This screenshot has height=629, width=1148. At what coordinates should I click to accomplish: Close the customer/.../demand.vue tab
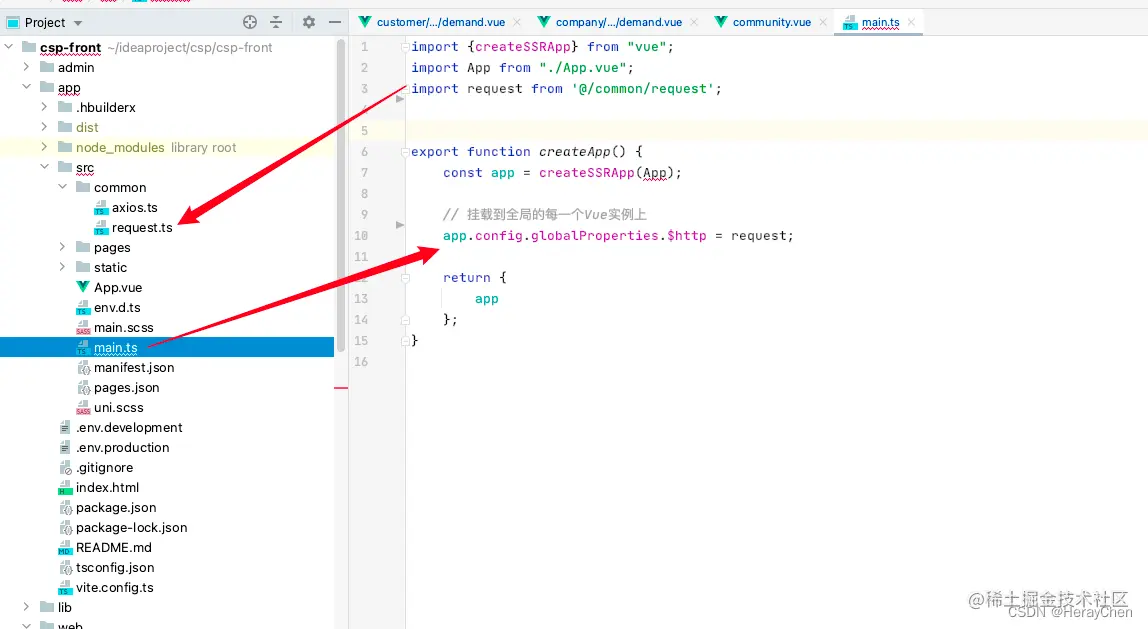tap(517, 22)
